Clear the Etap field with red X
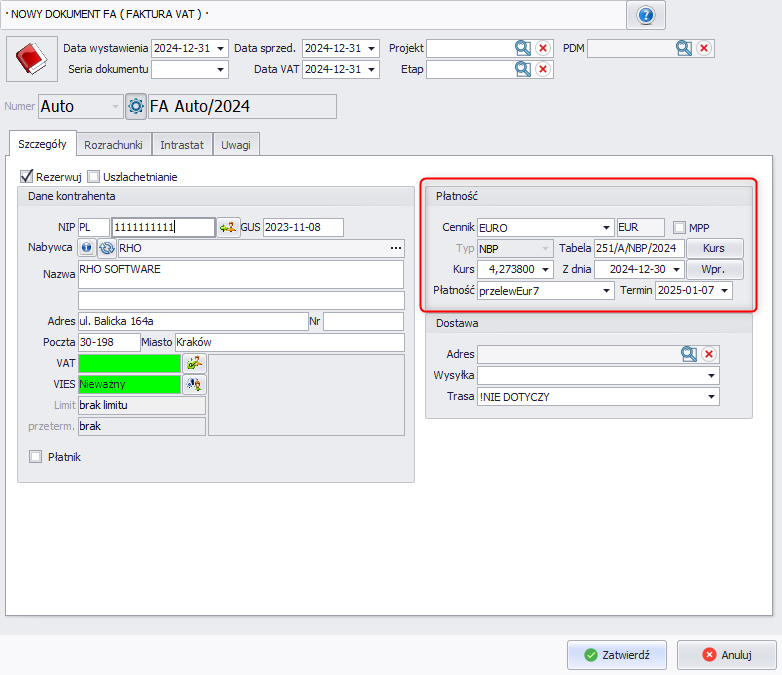 [543, 69]
